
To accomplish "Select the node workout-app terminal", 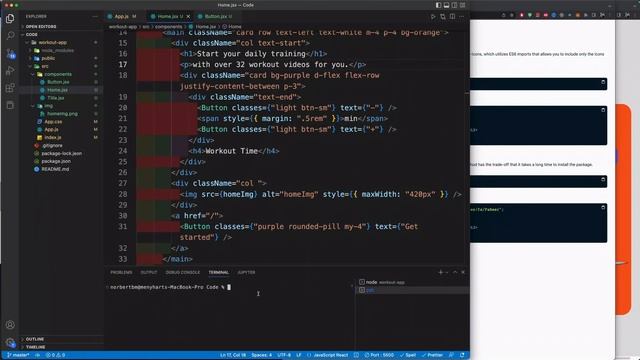I will click(x=412, y=282).
